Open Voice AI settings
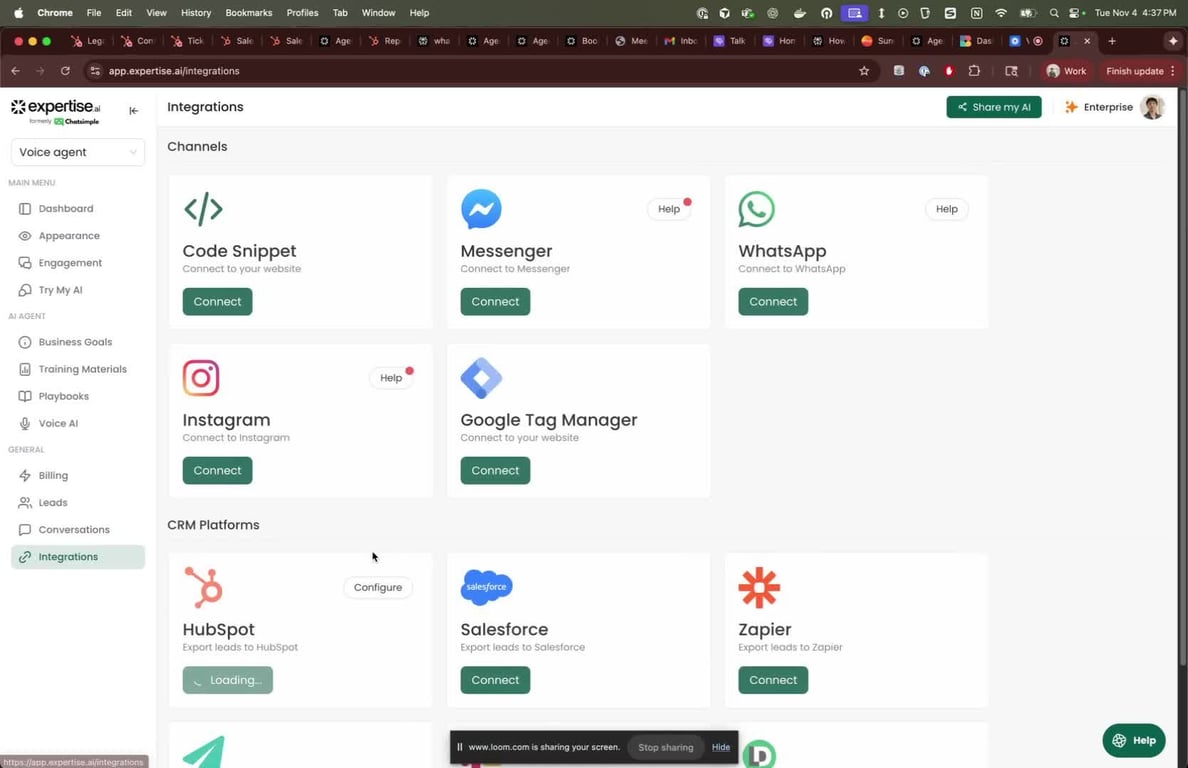Viewport: 1188px width, 768px height. tap(58, 423)
